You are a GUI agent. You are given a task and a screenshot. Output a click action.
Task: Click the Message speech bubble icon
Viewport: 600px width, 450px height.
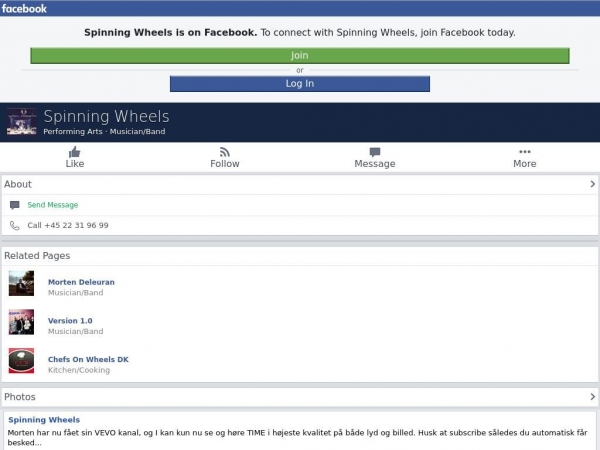[x=375, y=152]
